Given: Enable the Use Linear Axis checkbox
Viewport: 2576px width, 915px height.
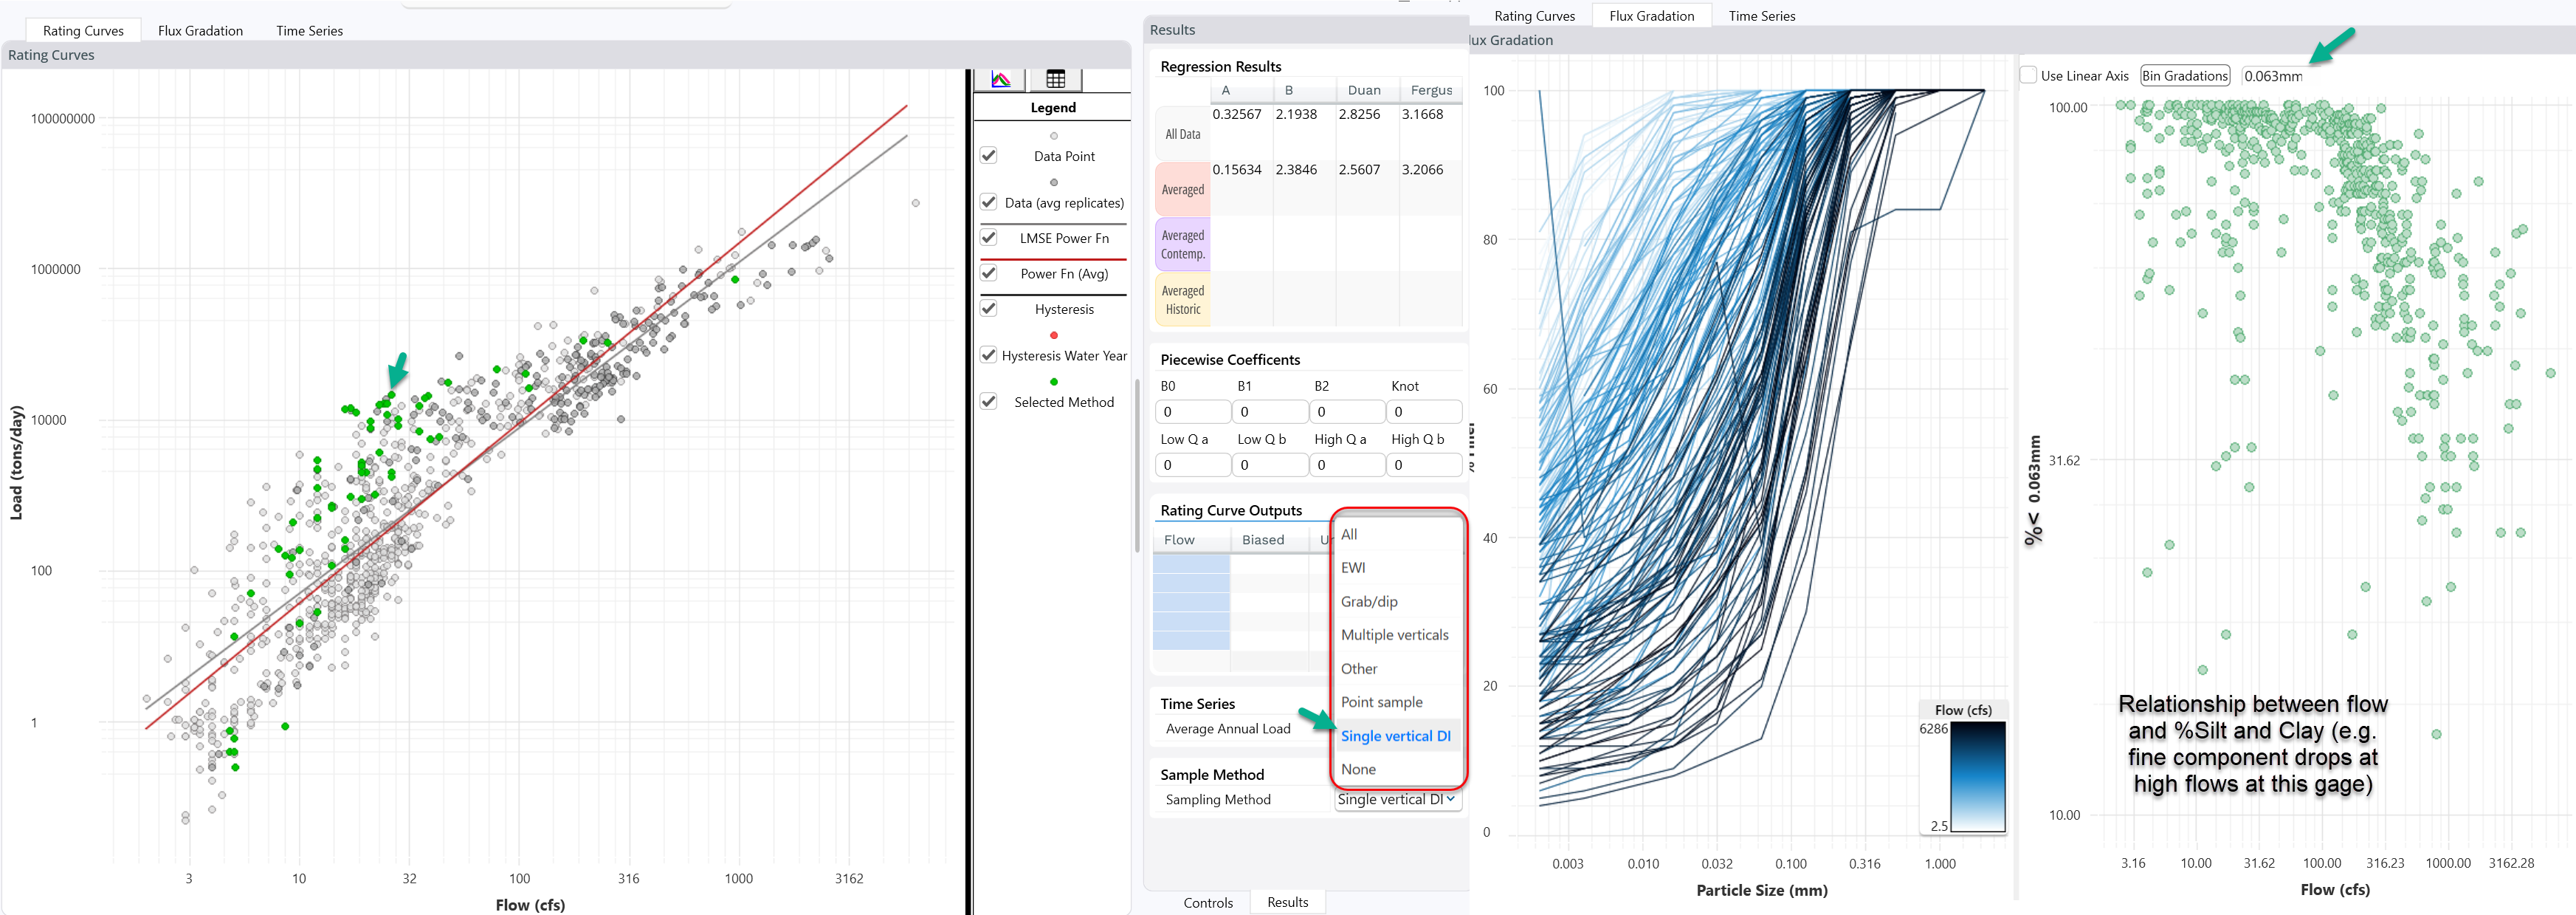Looking at the screenshot, I should [x=2028, y=75].
